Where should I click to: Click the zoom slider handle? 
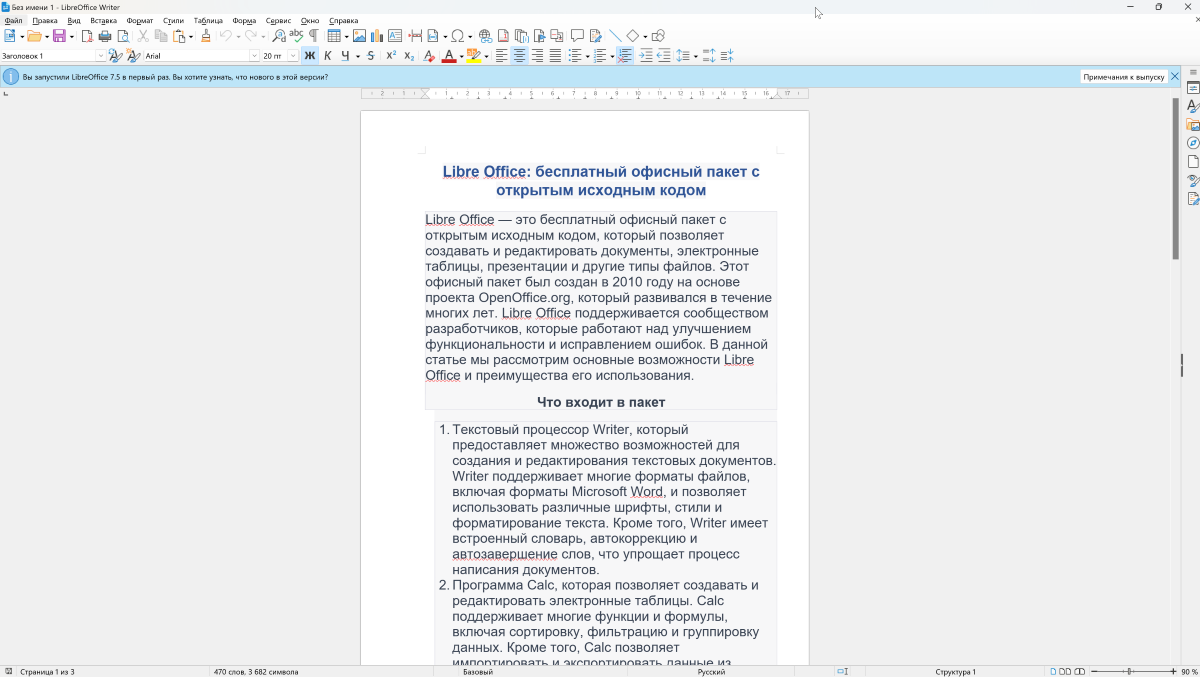[1130, 672]
